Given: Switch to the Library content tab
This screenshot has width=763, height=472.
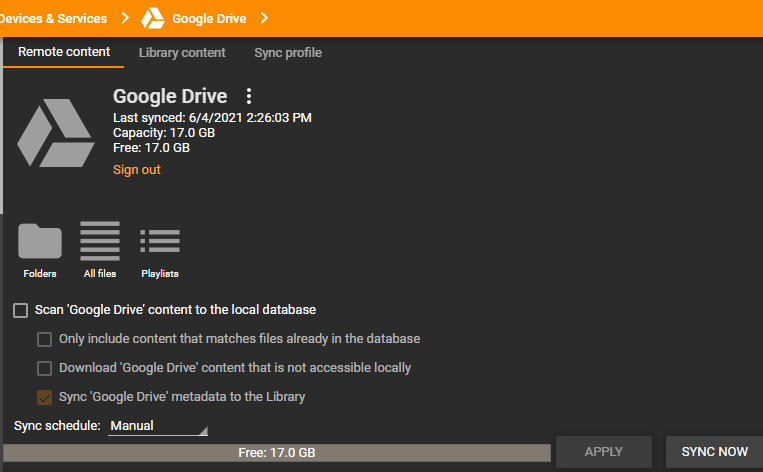Looking at the screenshot, I should click(x=182, y=53).
